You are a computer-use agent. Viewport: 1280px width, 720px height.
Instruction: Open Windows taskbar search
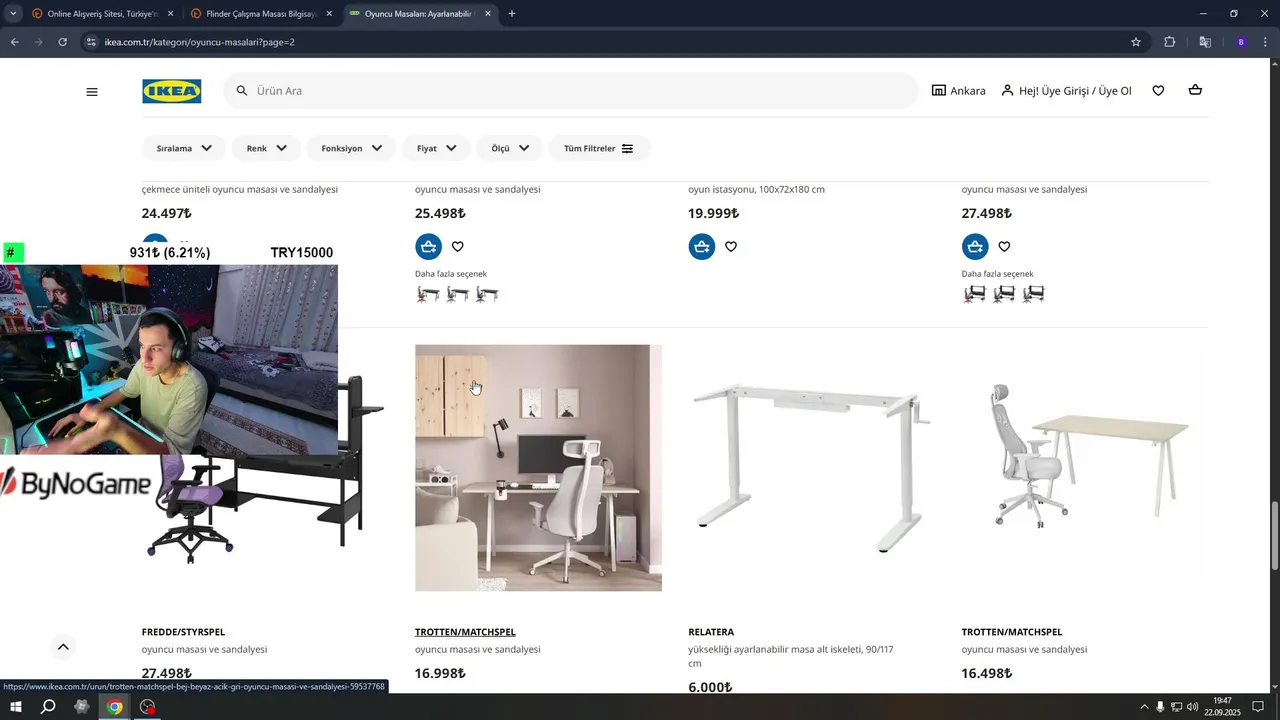coord(48,707)
